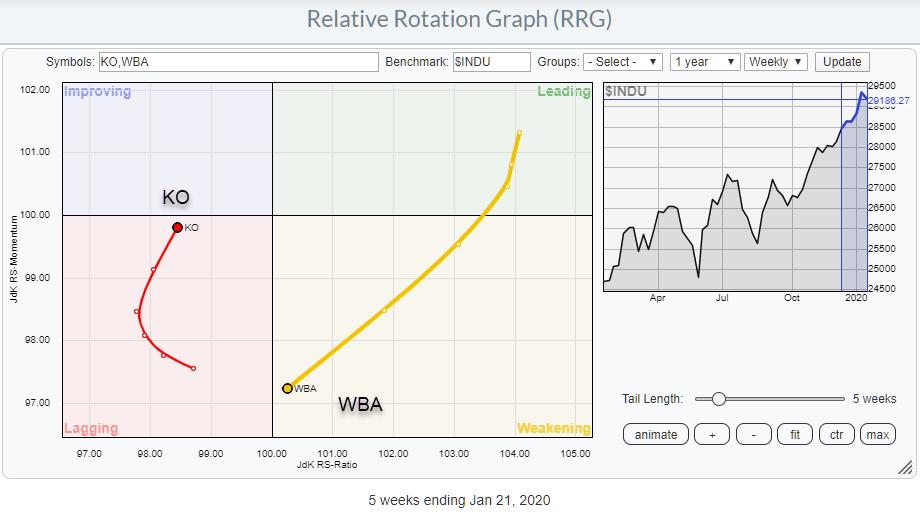The image size is (920, 517).
Task: Click the minus zoom-out button
Action: click(x=752, y=435)
